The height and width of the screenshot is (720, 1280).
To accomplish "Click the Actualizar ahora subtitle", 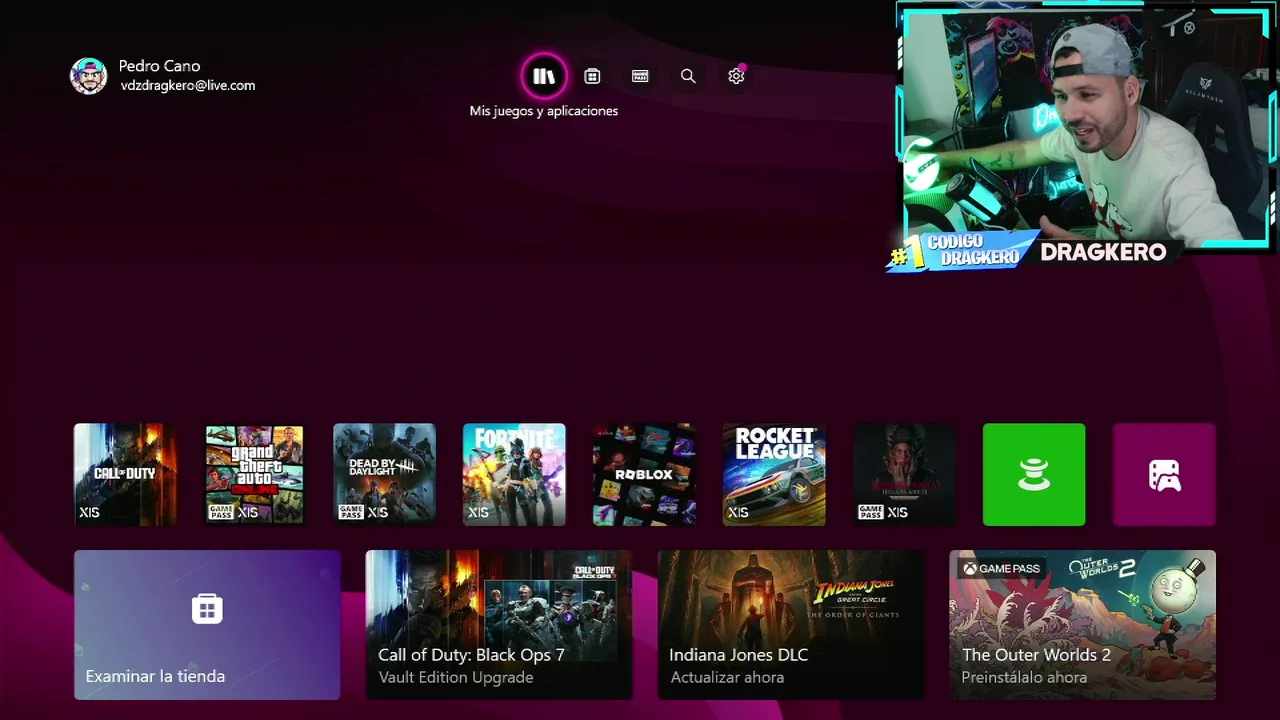I will (727, 678).
